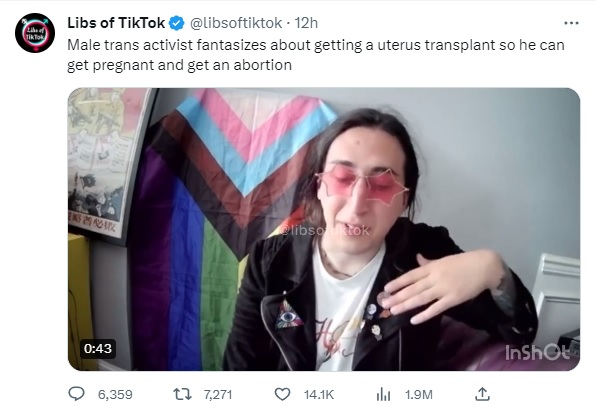Click the Libs of TikTok profile avatar
Screen dimensions: 596x415
point(35,33)
